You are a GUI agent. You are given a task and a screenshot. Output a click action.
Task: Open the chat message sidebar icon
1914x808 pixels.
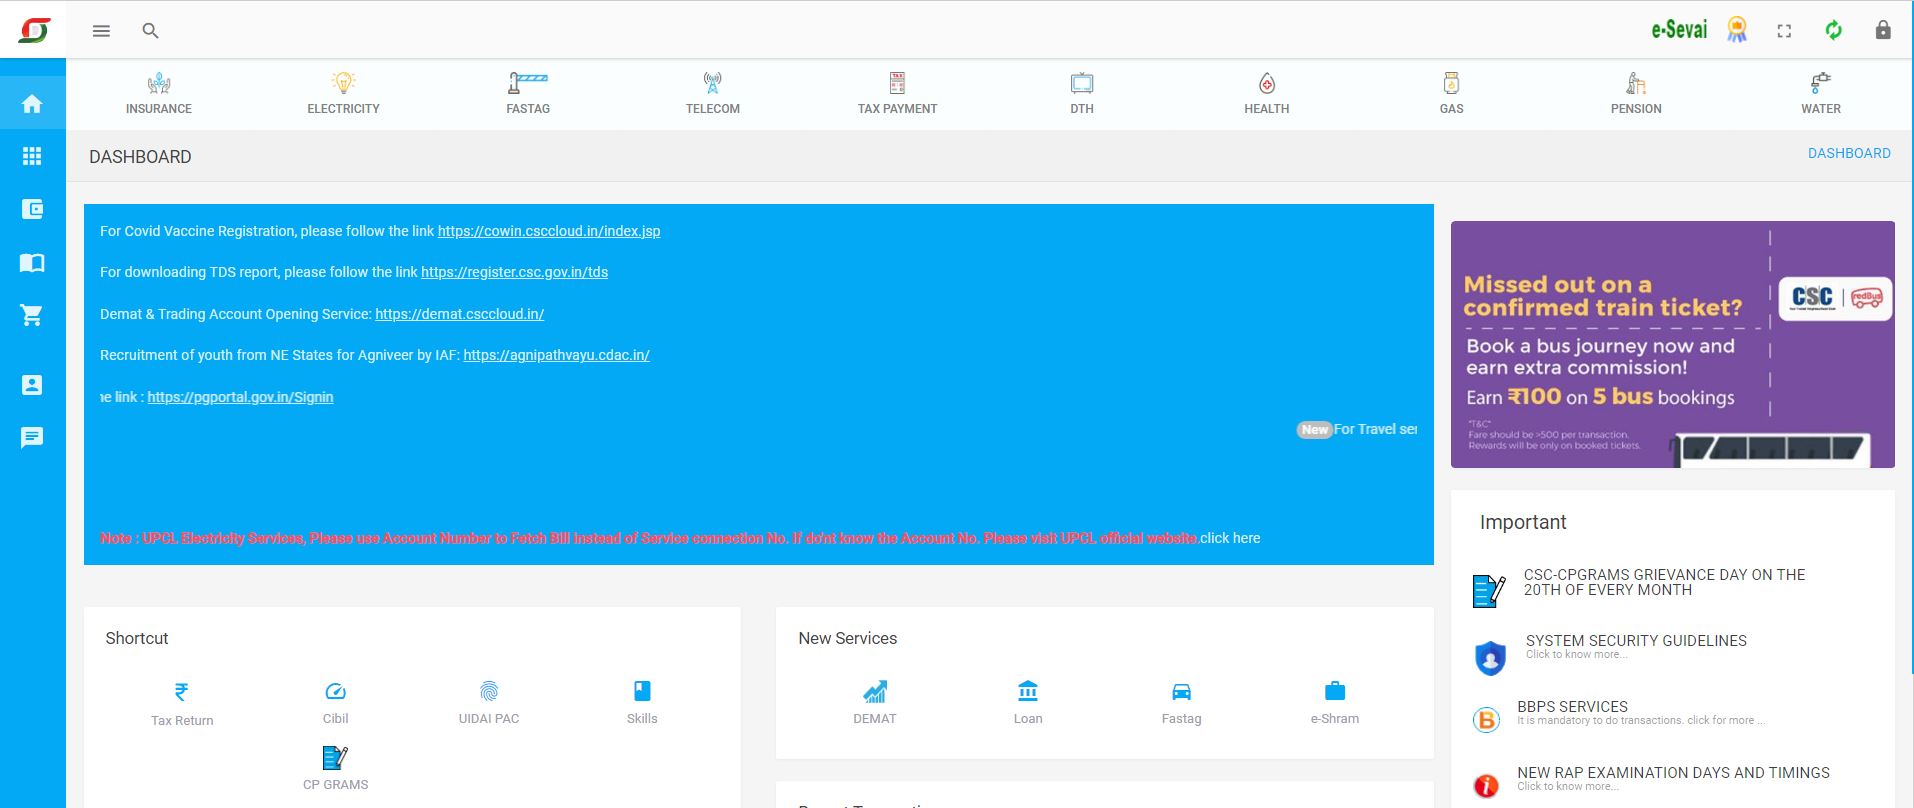[x=32, y=437]
